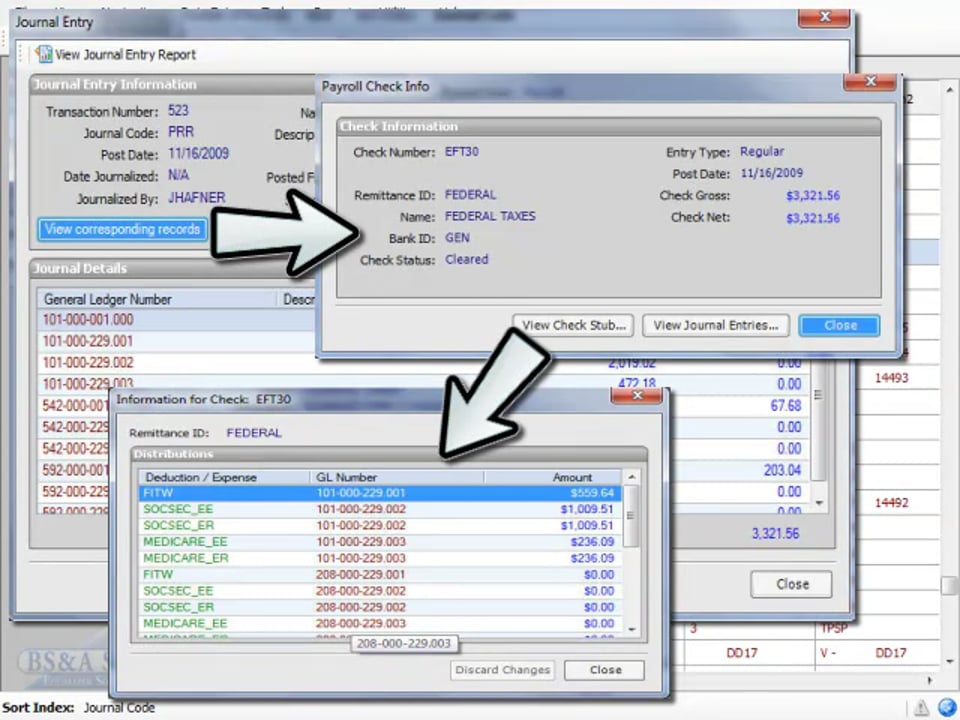Image resolution: width=960 pixels, height=720 pixels.
Task: Click Journalized By value JHAFNER
Action: (197, 198)
